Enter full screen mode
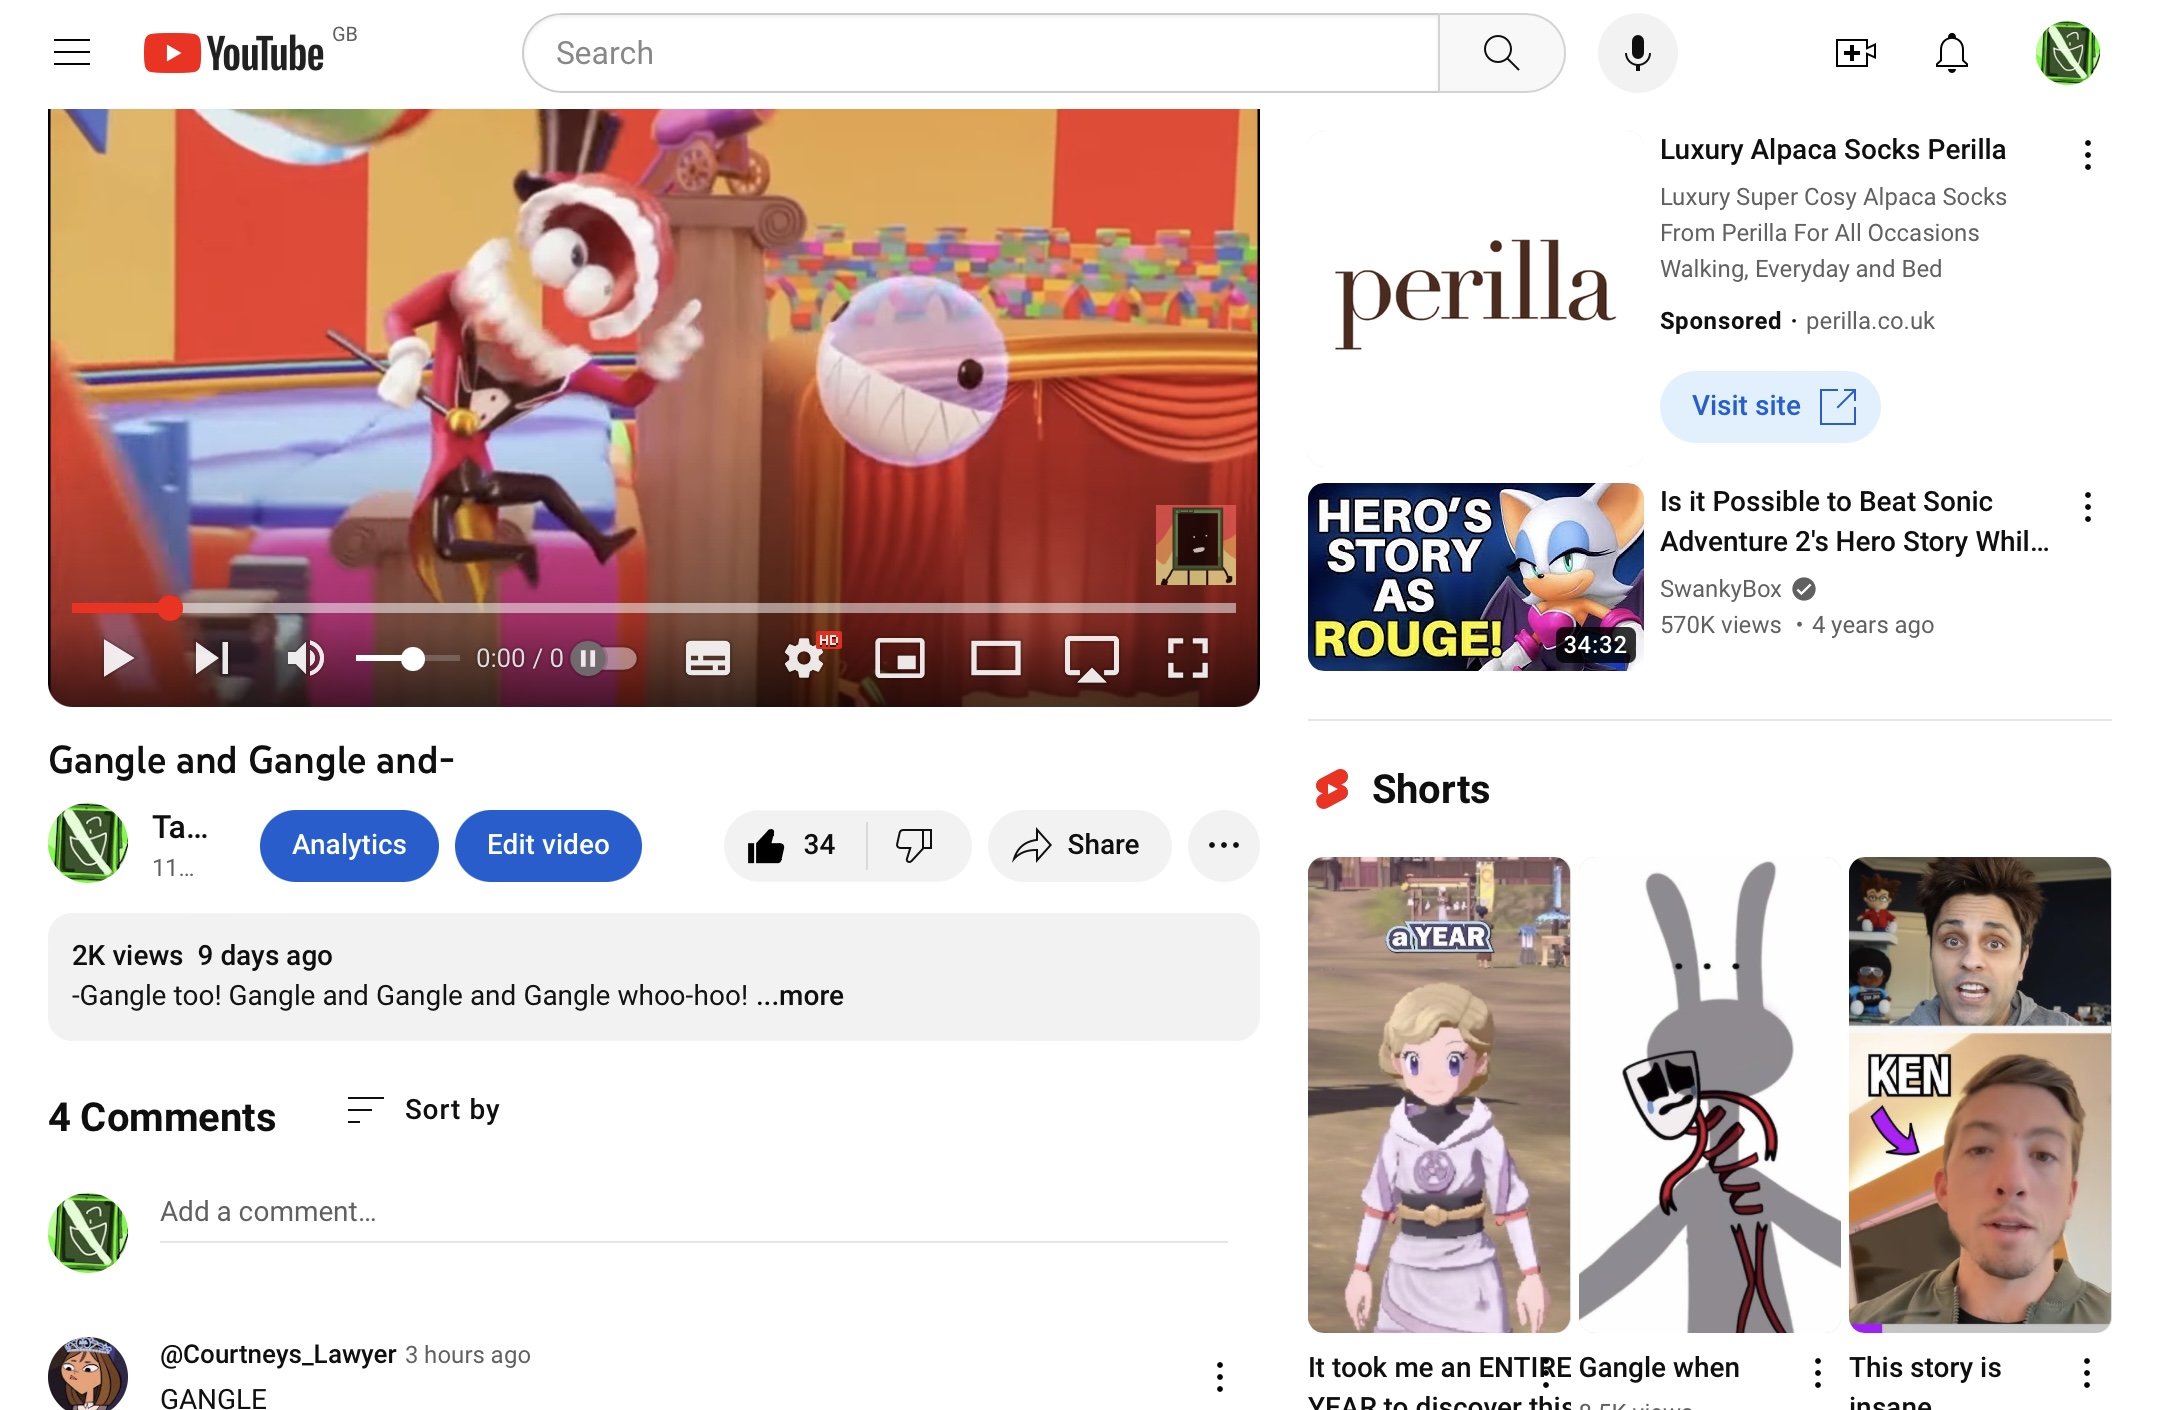 click(x=1187, y=658)
